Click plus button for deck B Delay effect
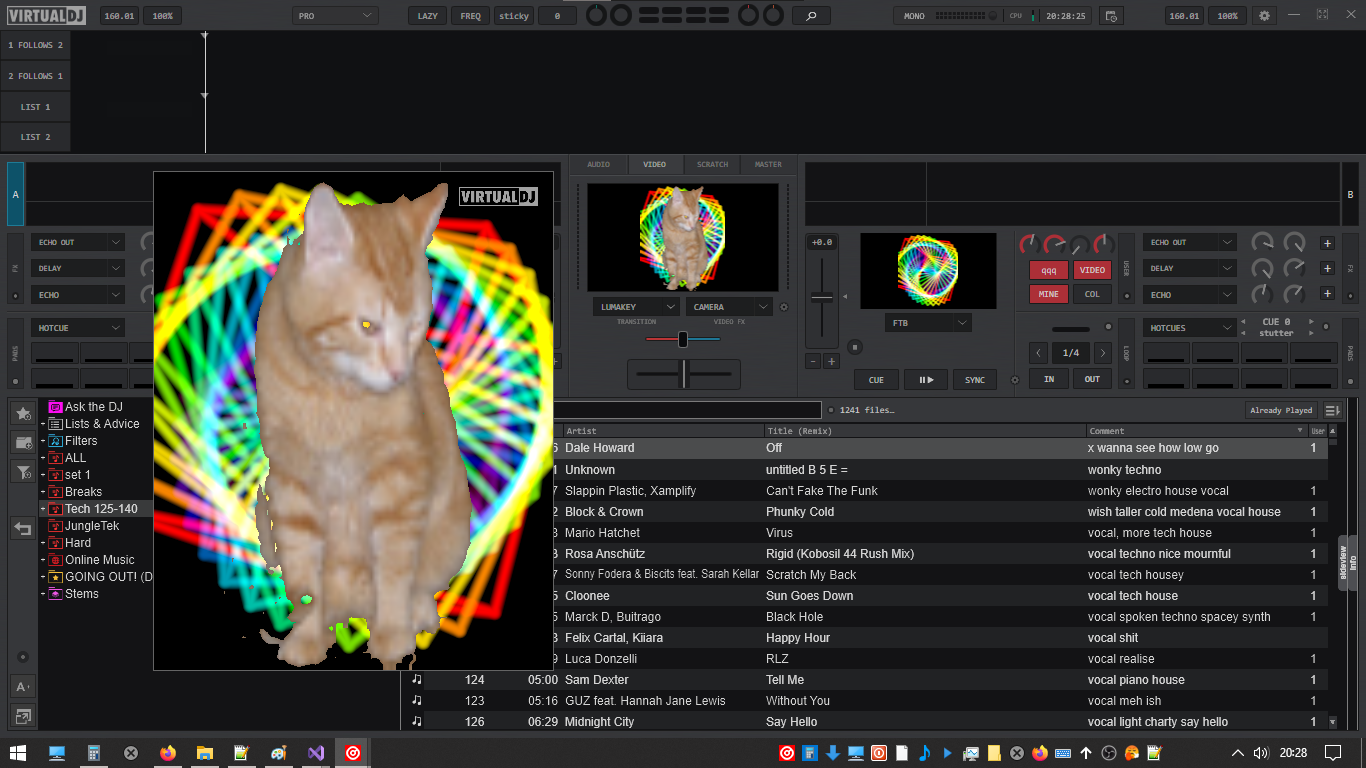 (x=1327, y=268)
